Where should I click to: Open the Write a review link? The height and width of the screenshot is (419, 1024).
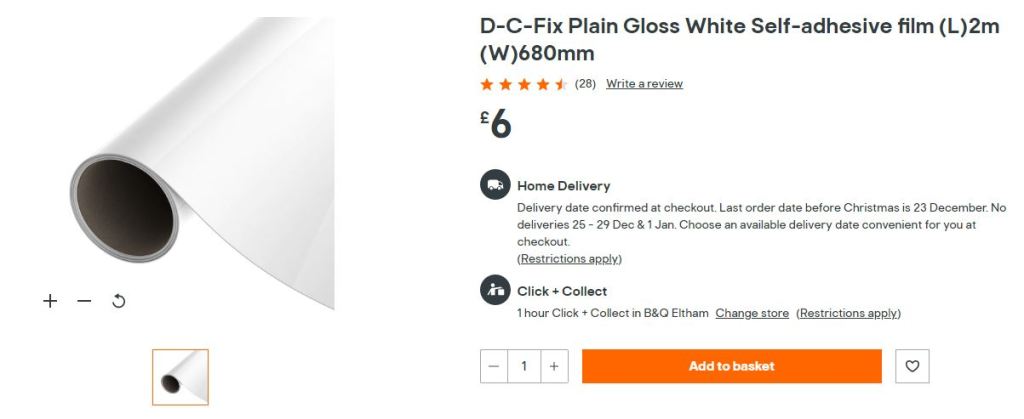pyautogui.click(x=644, y=84)
